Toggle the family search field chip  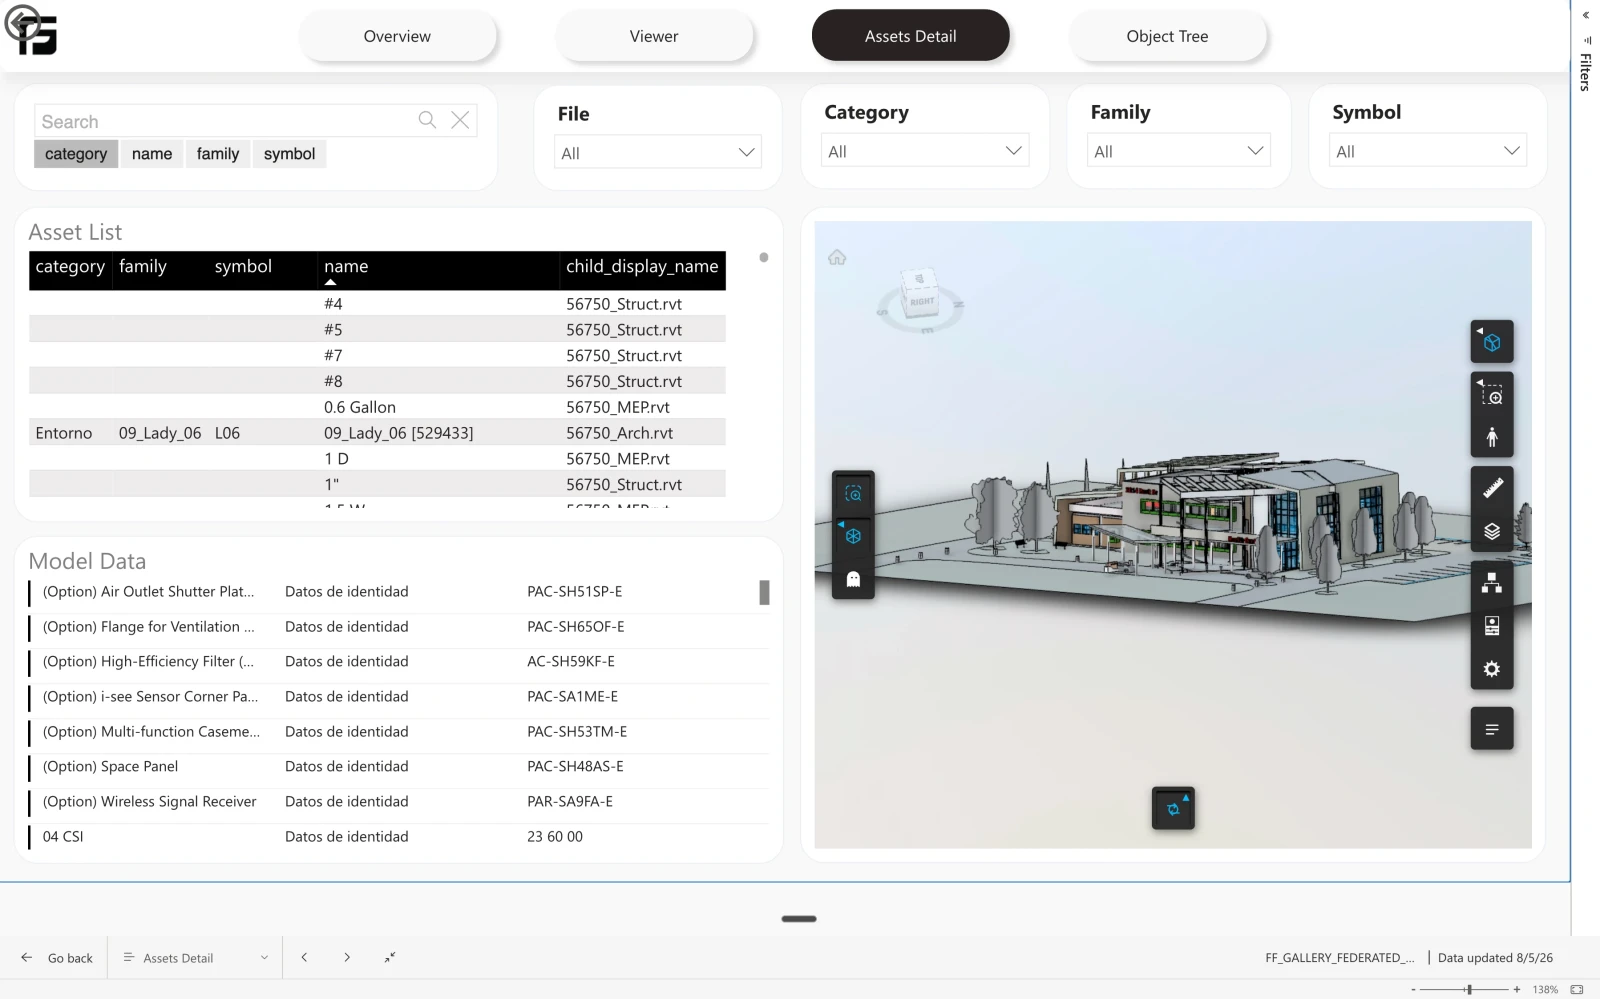[x=218, y=154]
